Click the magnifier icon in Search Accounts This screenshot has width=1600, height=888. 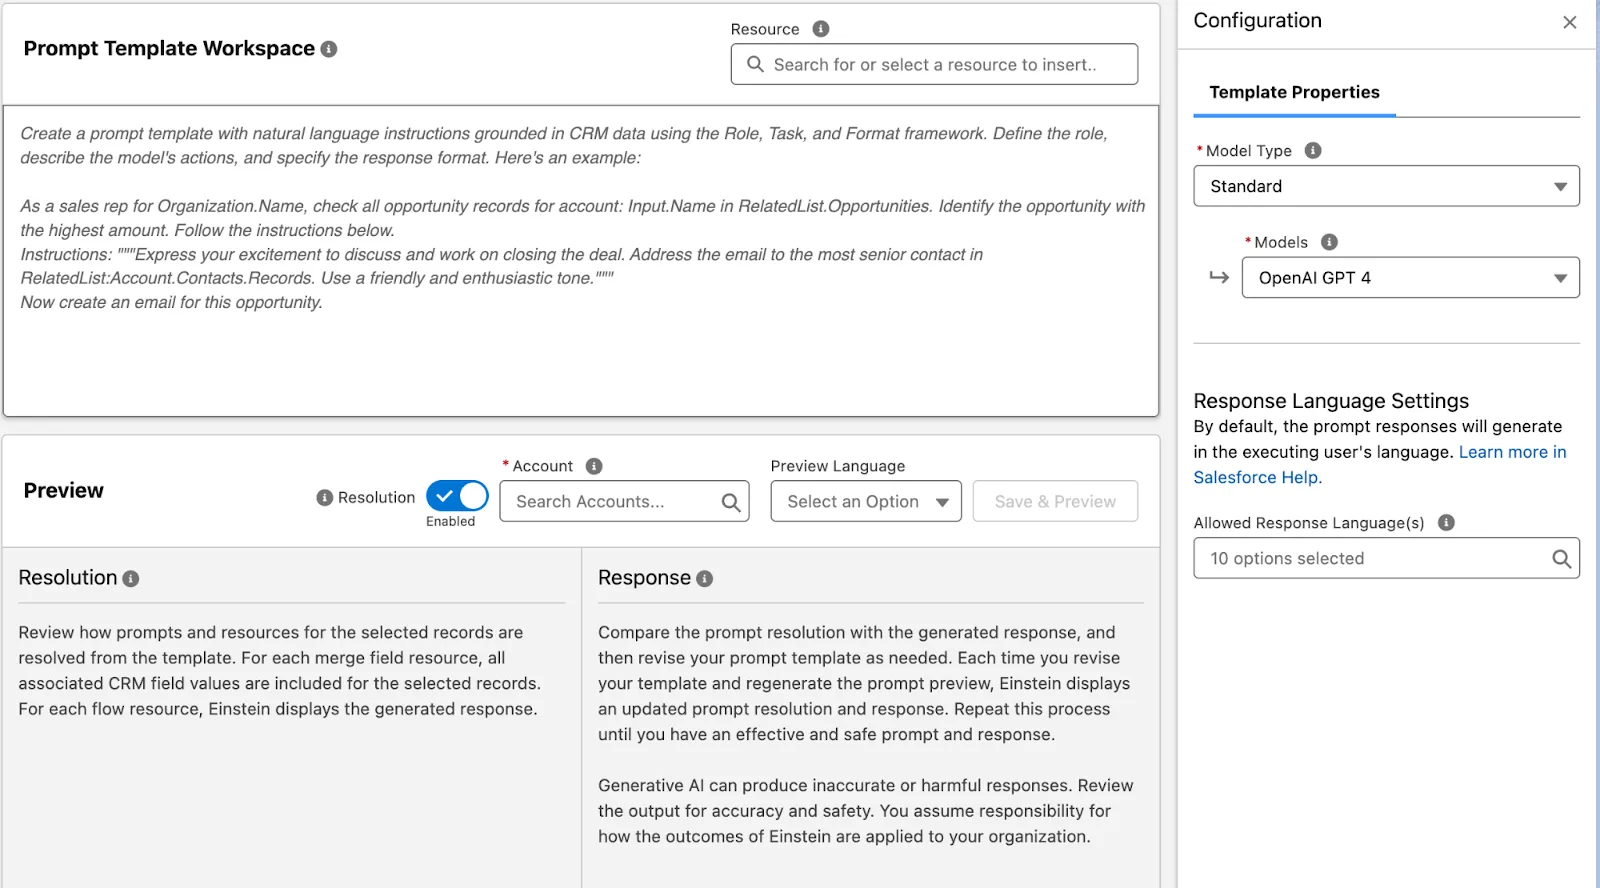click(x=730, y=502)
